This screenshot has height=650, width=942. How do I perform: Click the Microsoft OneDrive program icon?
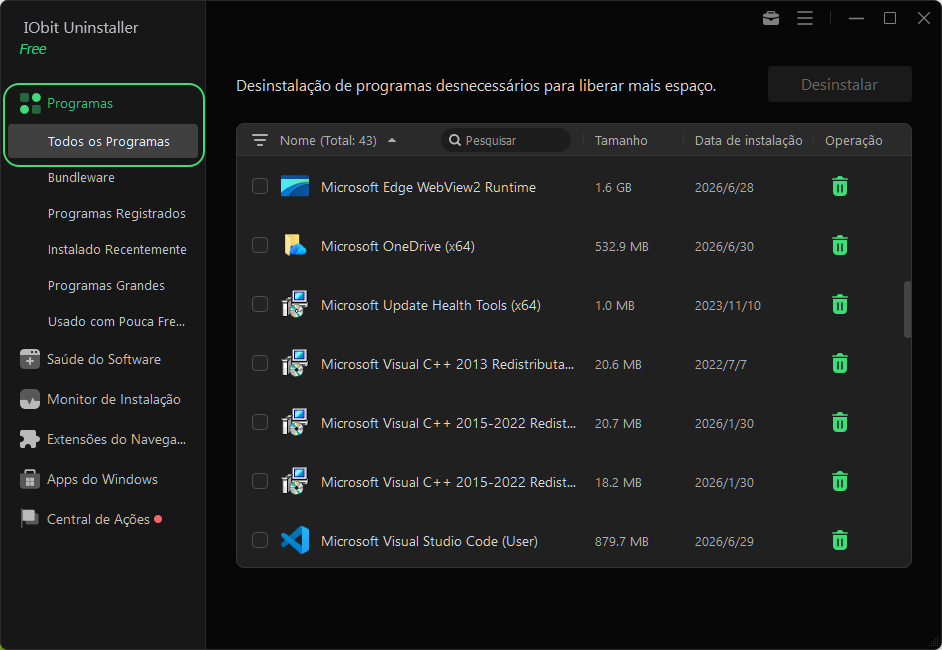click(295, 246)
